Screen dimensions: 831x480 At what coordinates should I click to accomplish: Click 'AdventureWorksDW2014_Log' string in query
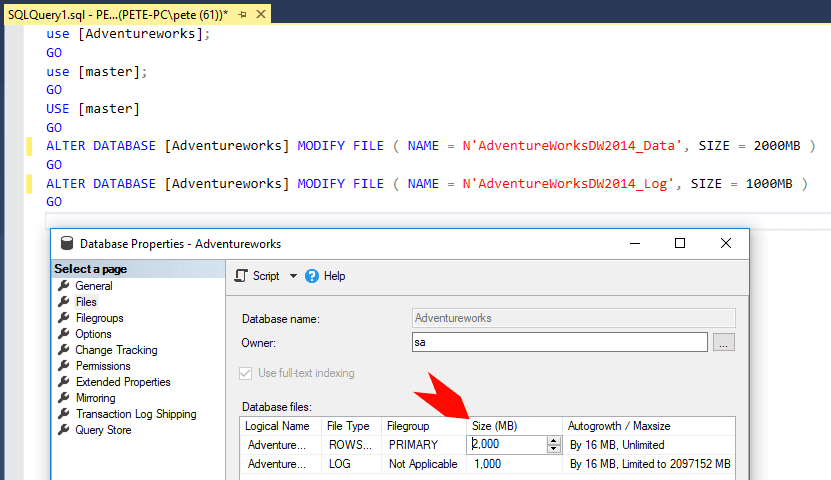tap(568, 184)
